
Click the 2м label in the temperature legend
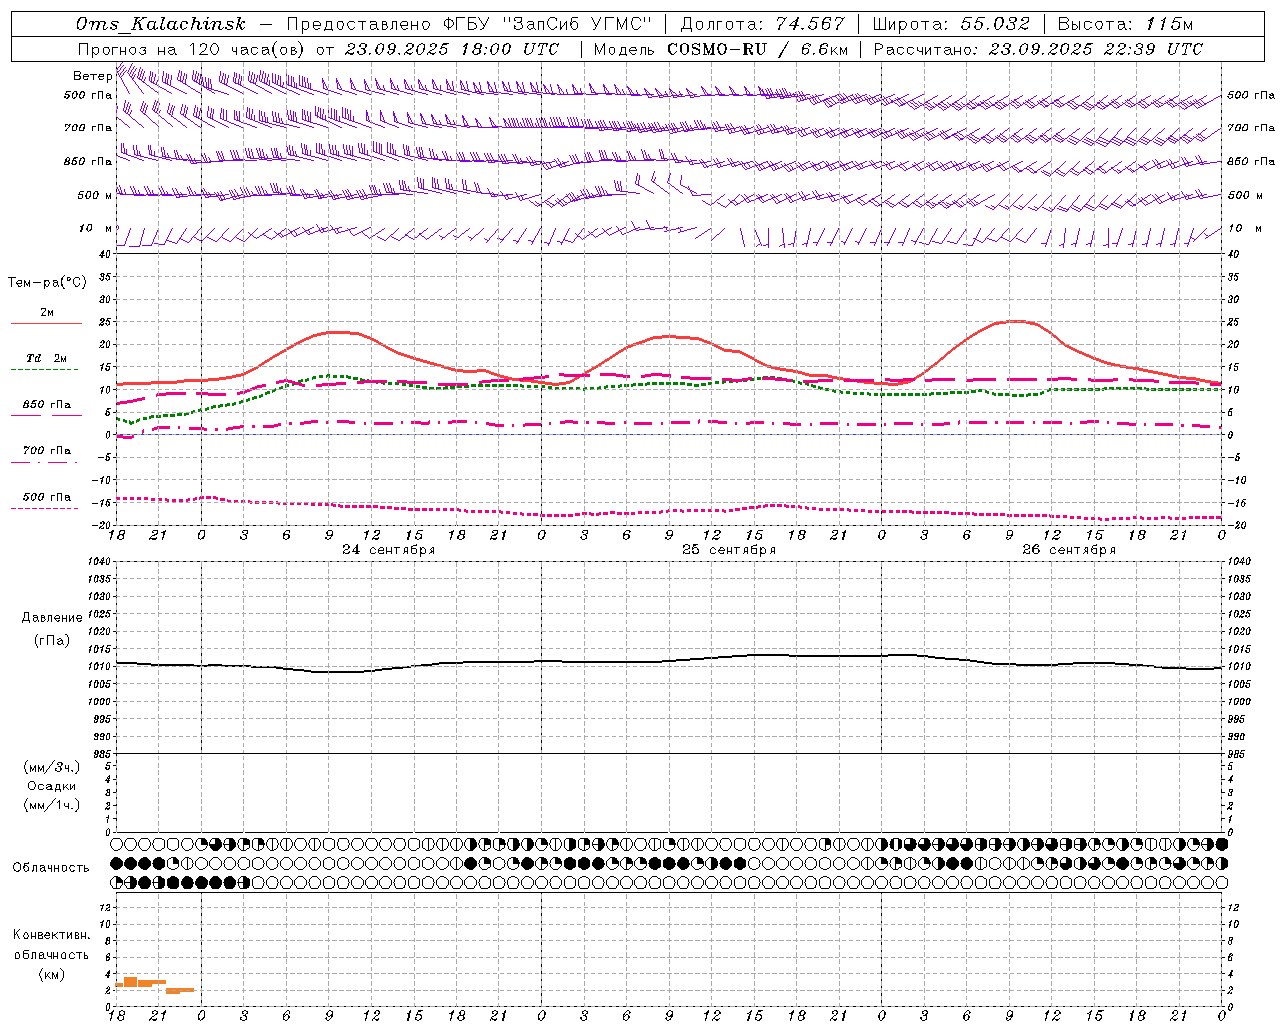pos(47,313)
